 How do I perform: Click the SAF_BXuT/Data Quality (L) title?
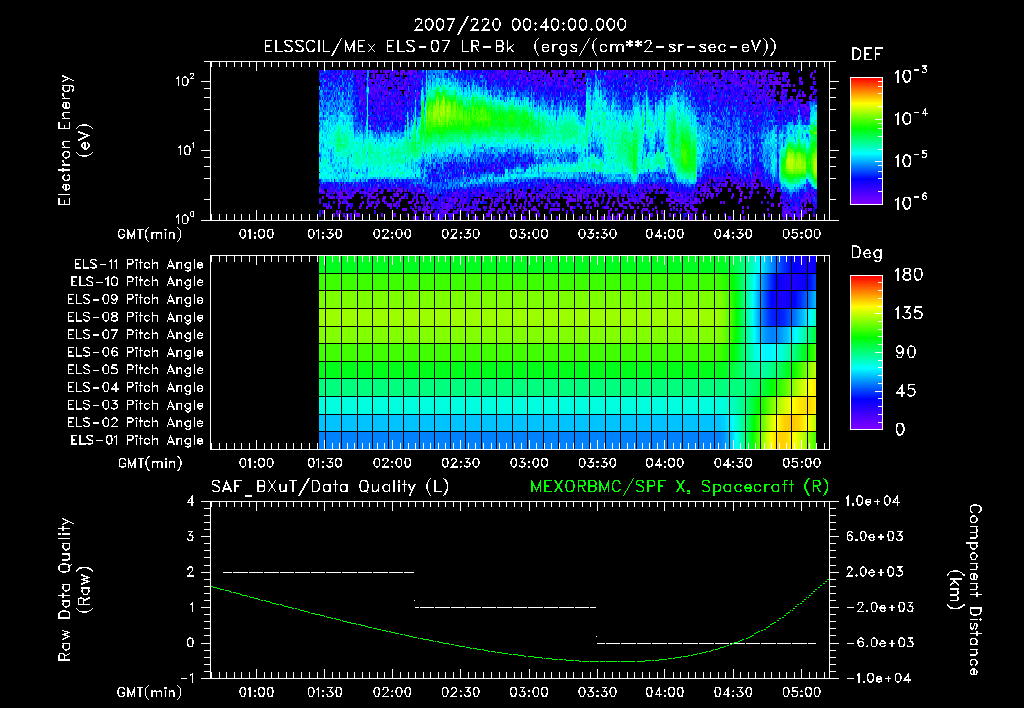[330, 487]
